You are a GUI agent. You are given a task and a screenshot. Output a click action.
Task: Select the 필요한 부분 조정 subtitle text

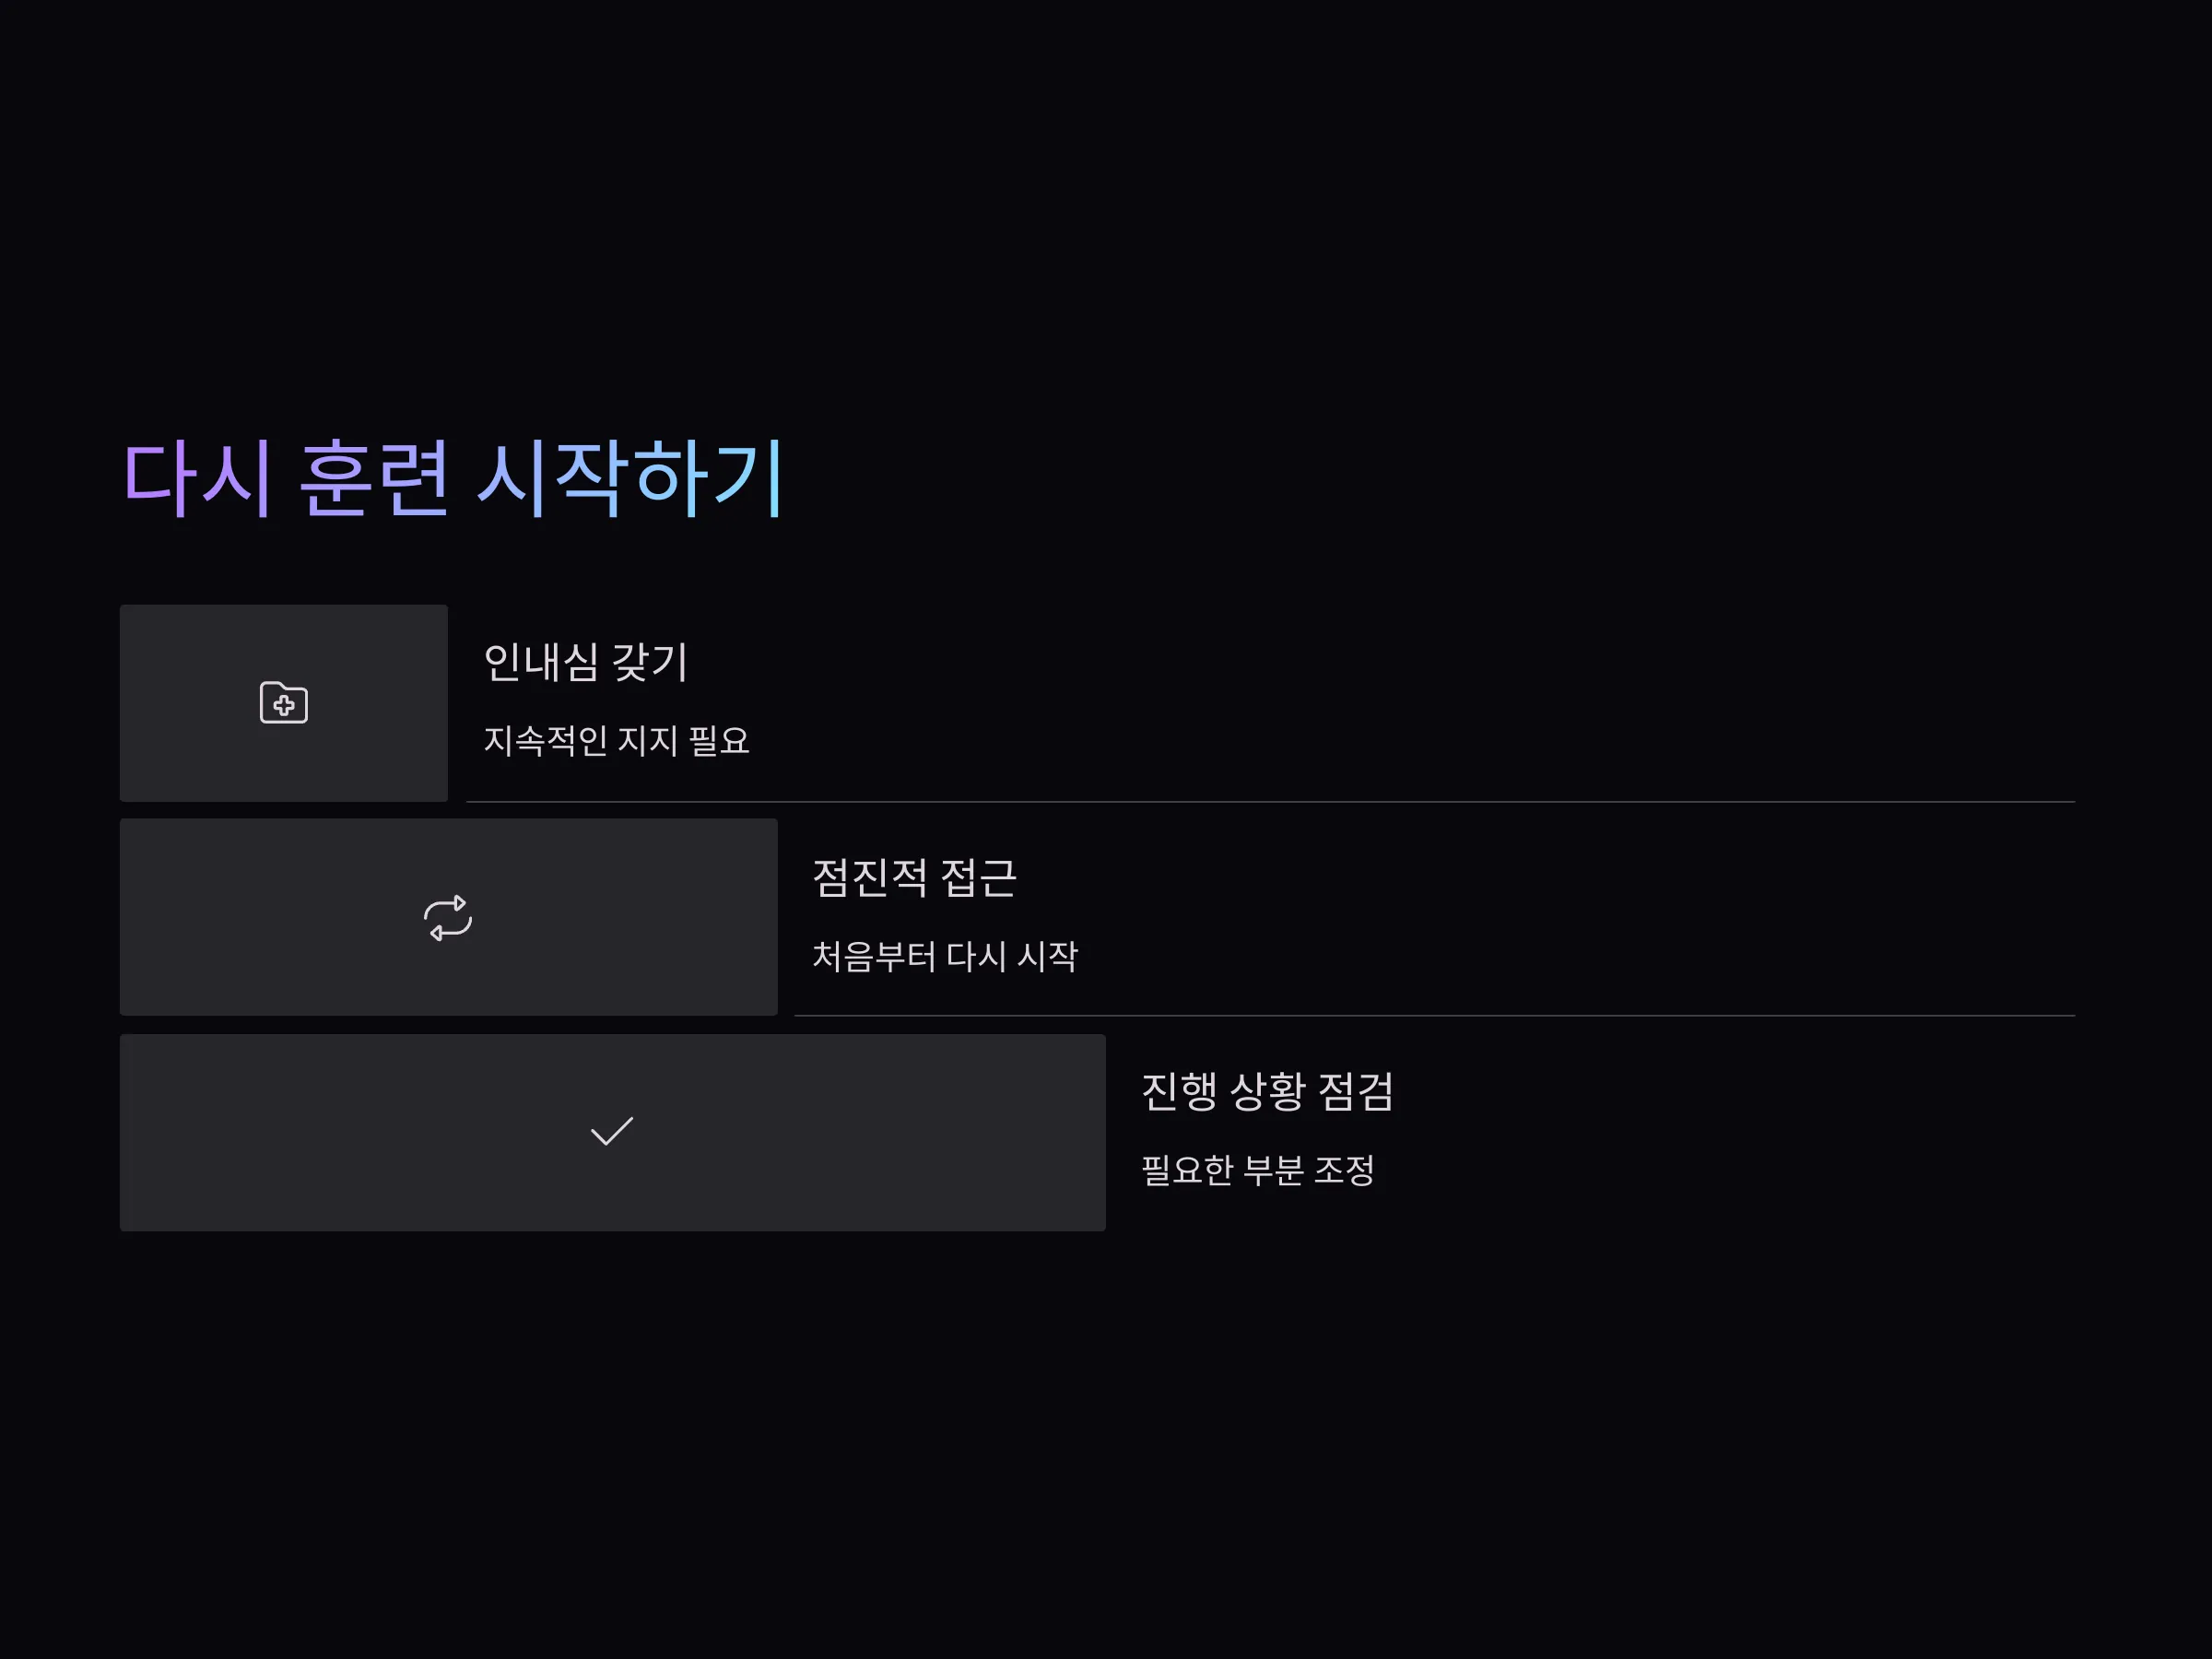pos(1258,1170)
